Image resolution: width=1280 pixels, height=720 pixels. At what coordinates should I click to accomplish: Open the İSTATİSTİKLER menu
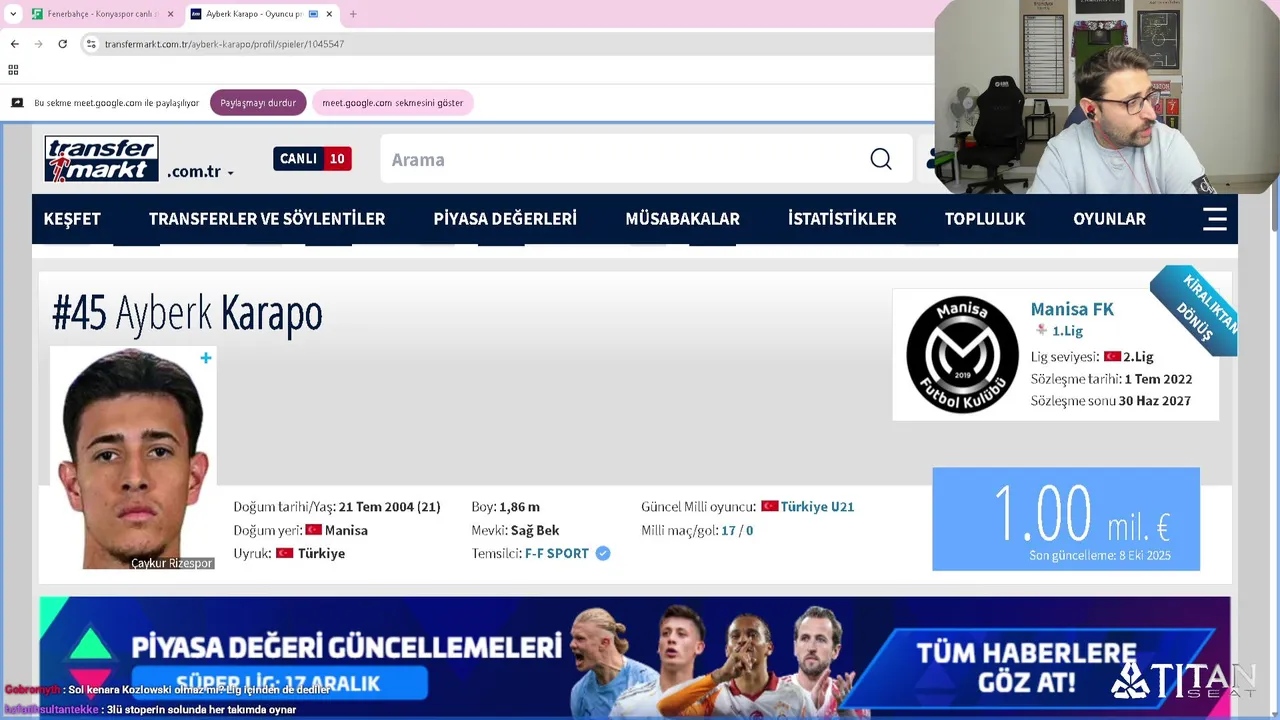(842, 219)
